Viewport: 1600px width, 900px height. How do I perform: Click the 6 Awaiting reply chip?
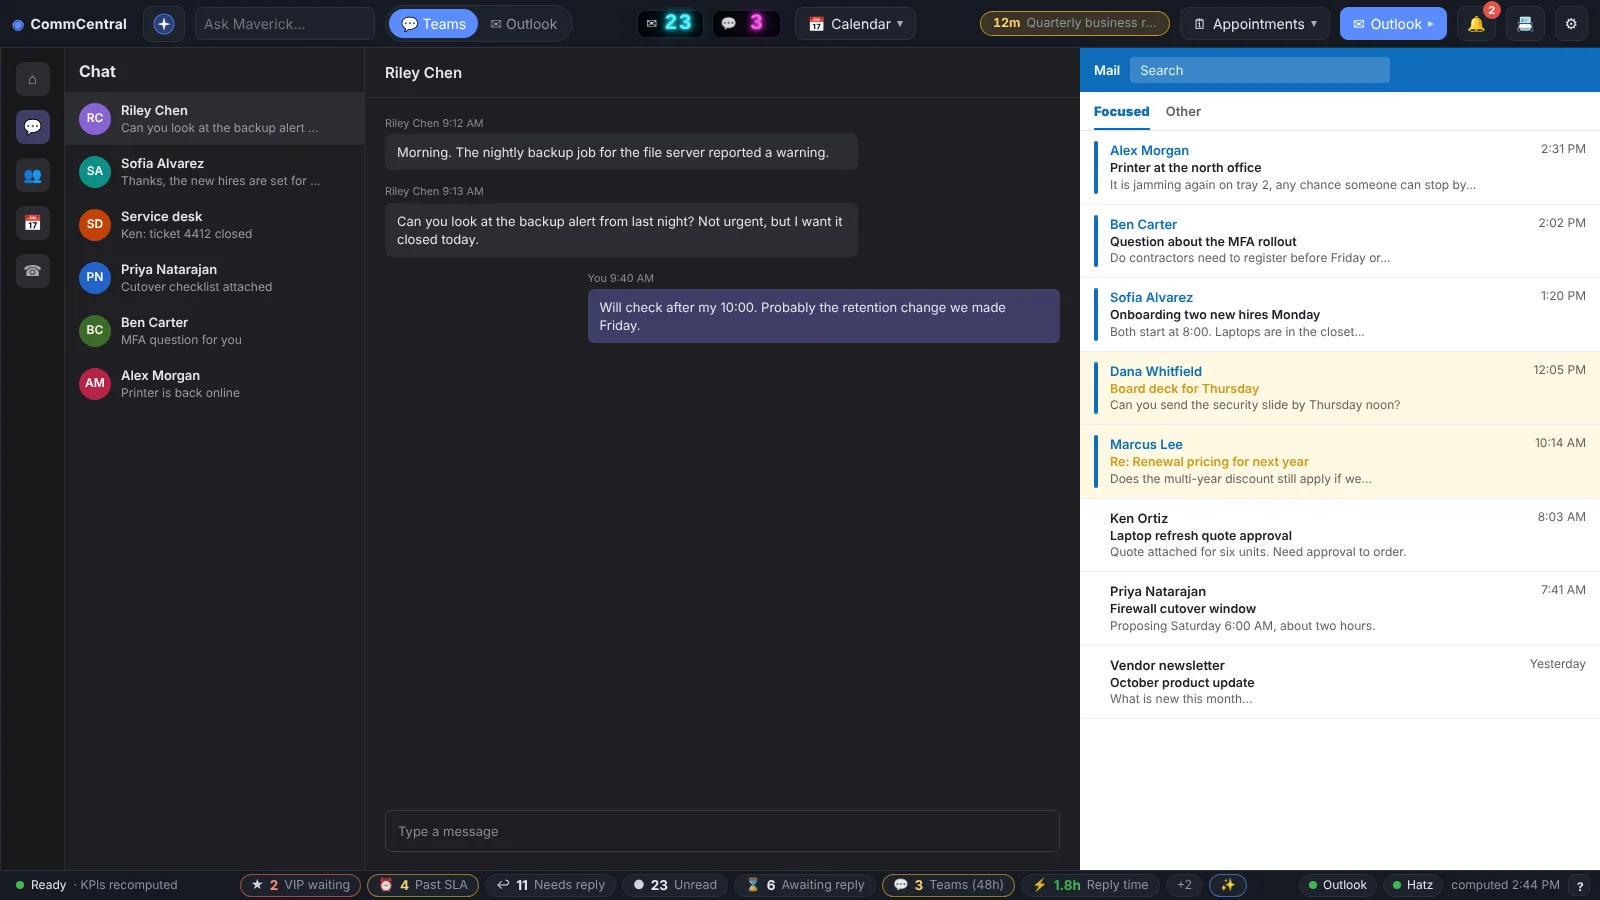[805, 885]
